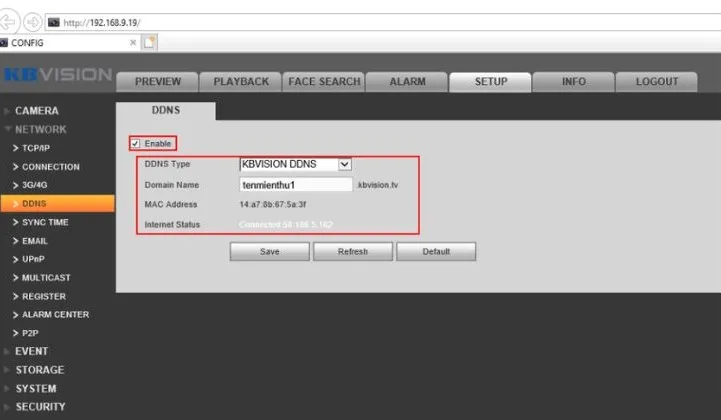
Task: Click the Default button
Action: point(436,252)
